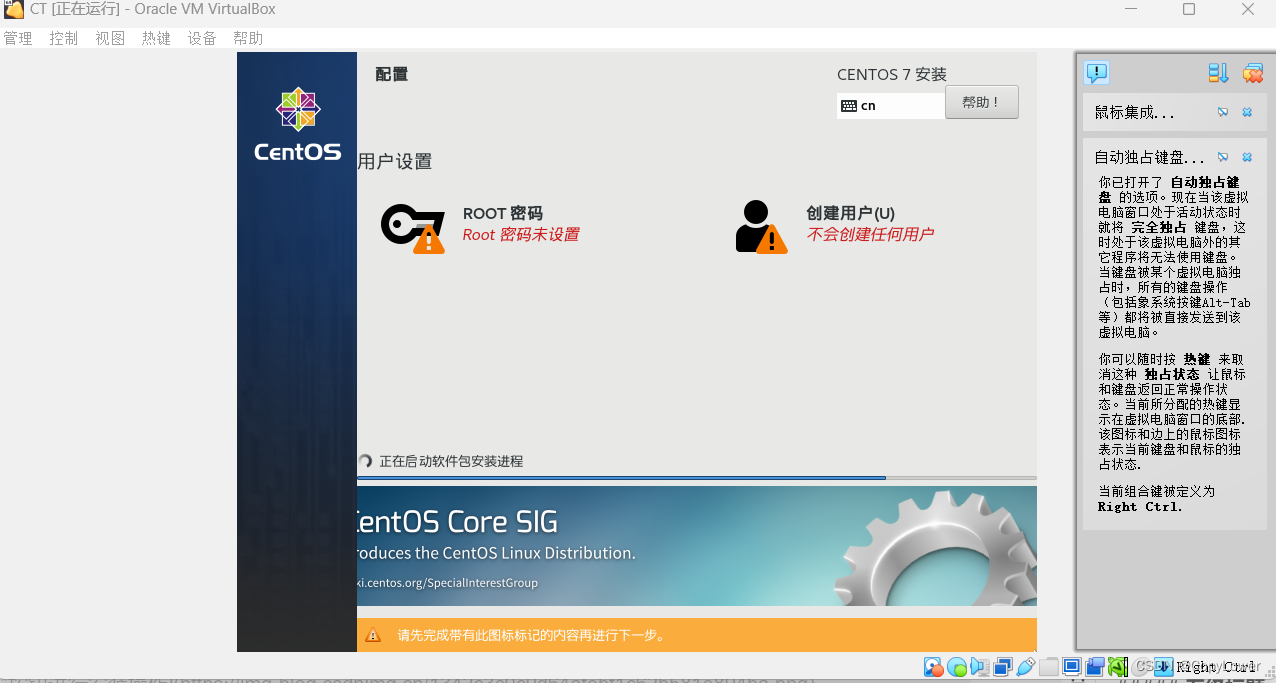Viewport: 1276px width, 683px height.
Task: Click the bottom warning message '请先完成带有此图标标记的内容'
Action: pos(531,635)
